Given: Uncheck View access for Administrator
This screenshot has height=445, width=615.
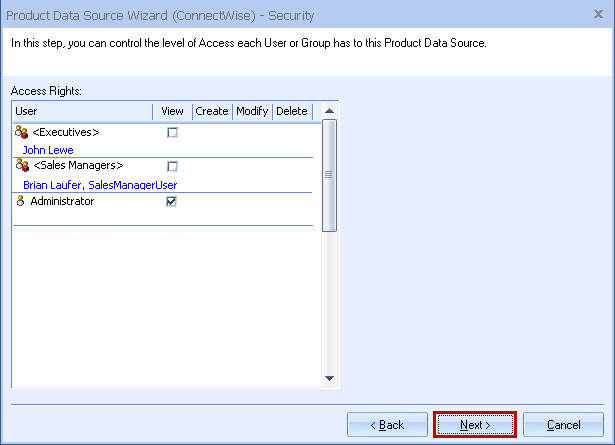Looking at the screenshot, I should point(172,201).
